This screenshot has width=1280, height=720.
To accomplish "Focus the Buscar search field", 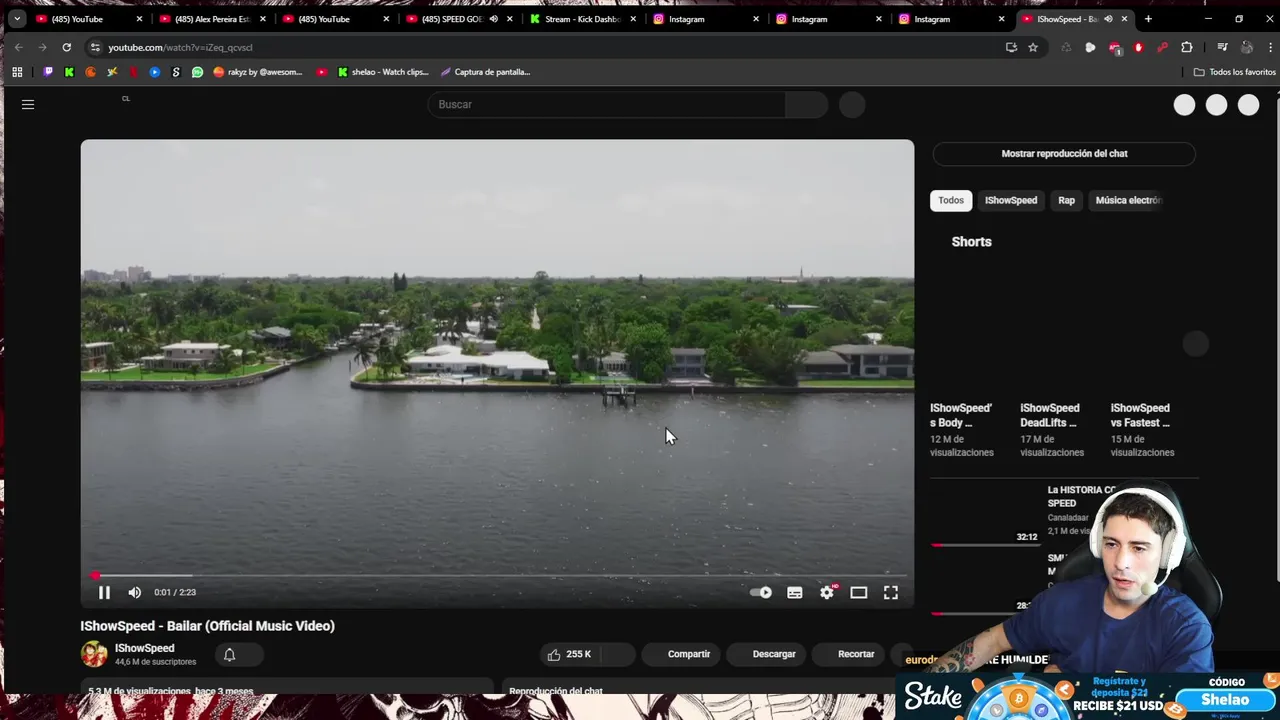I will point(606,104).
